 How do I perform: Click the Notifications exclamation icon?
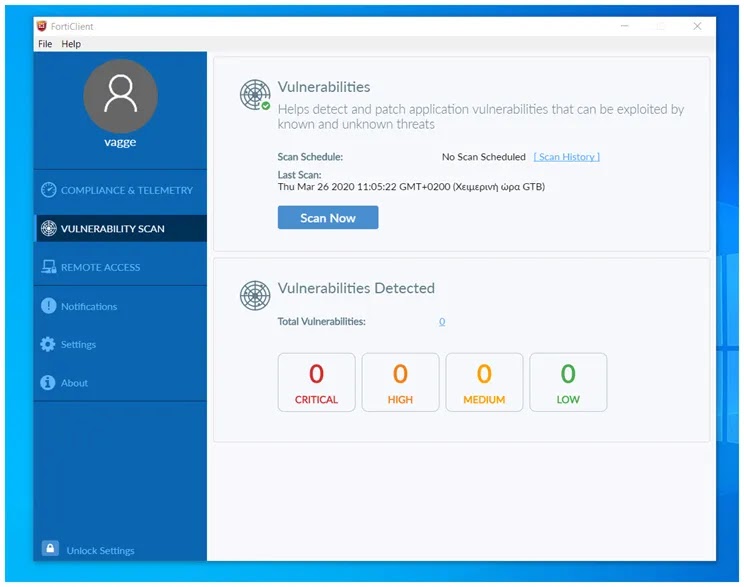pyautogui.click(x=48, y=306)
